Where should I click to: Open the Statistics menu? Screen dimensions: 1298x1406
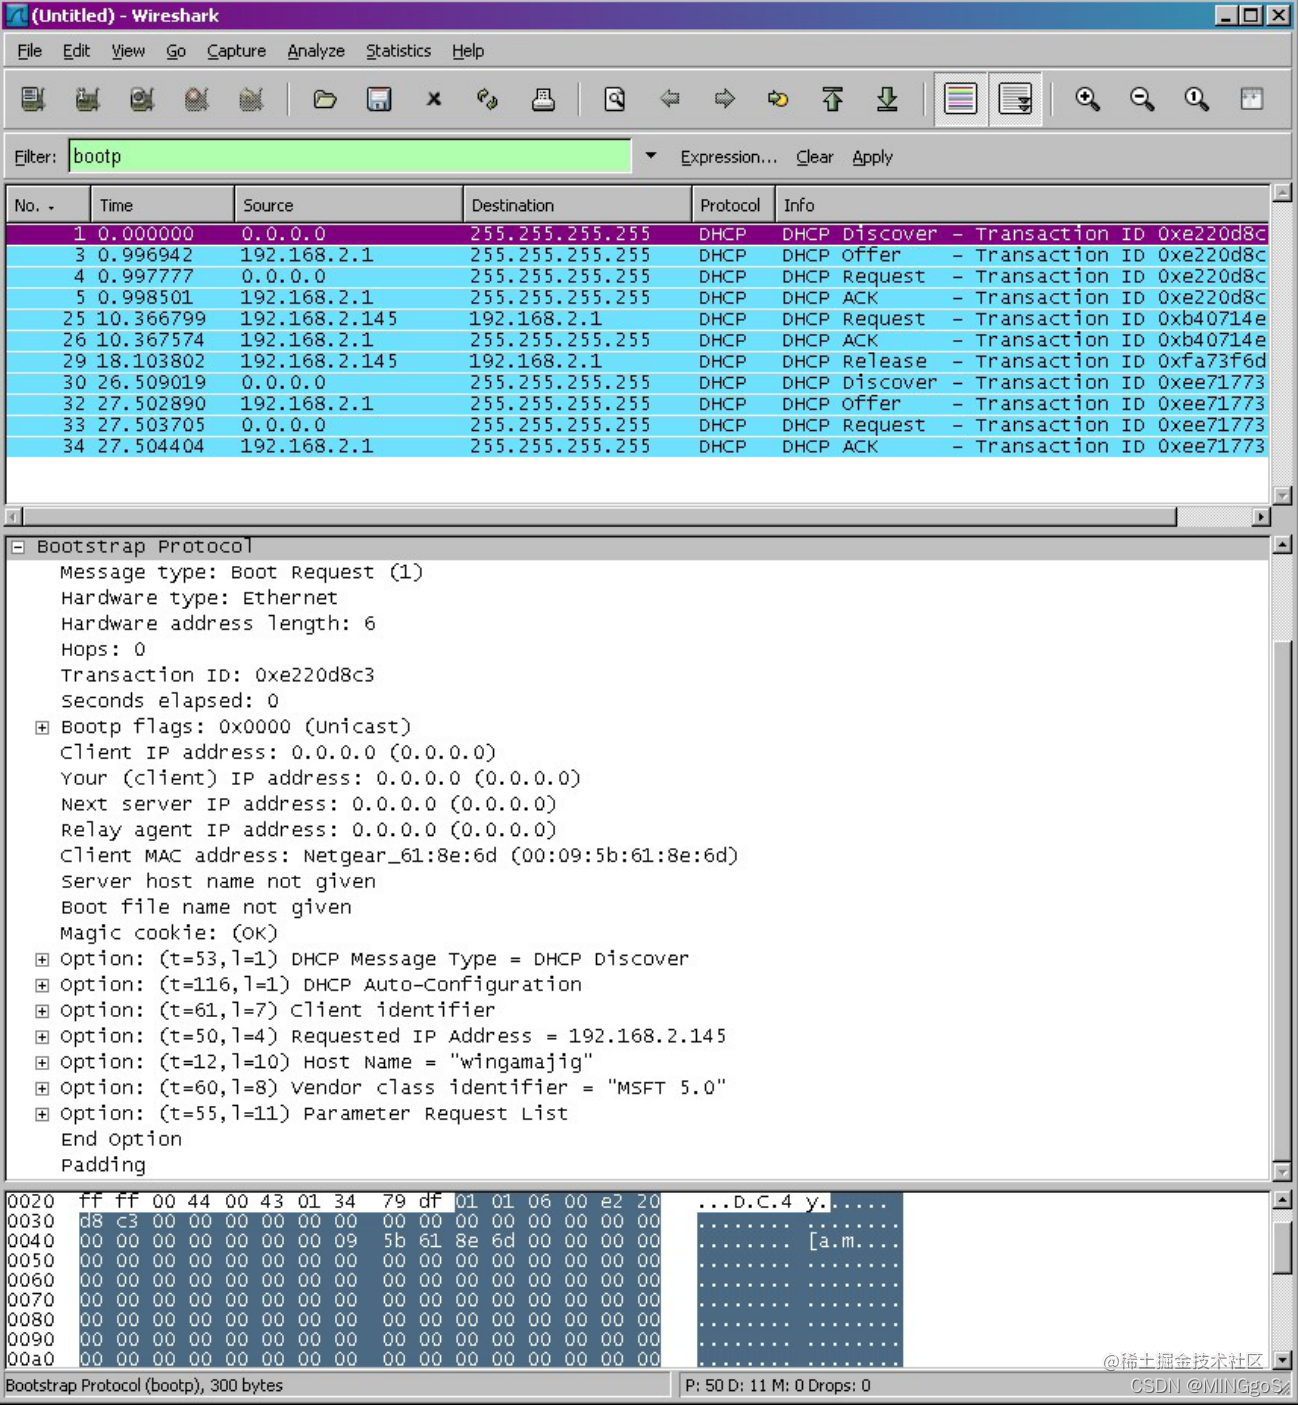pos(397,50)
